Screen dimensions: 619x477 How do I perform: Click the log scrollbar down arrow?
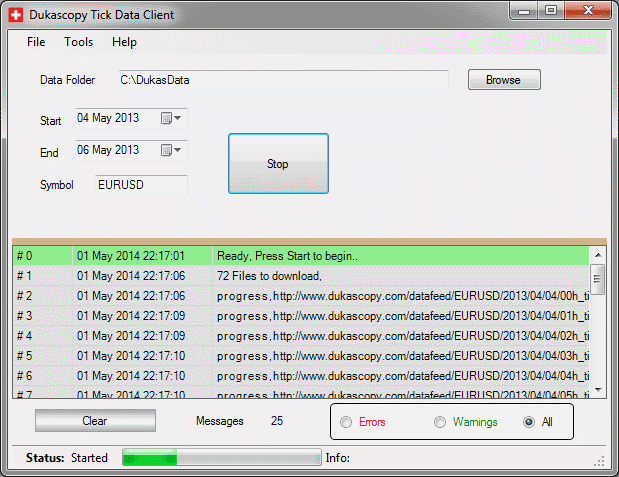click(598, 390)
